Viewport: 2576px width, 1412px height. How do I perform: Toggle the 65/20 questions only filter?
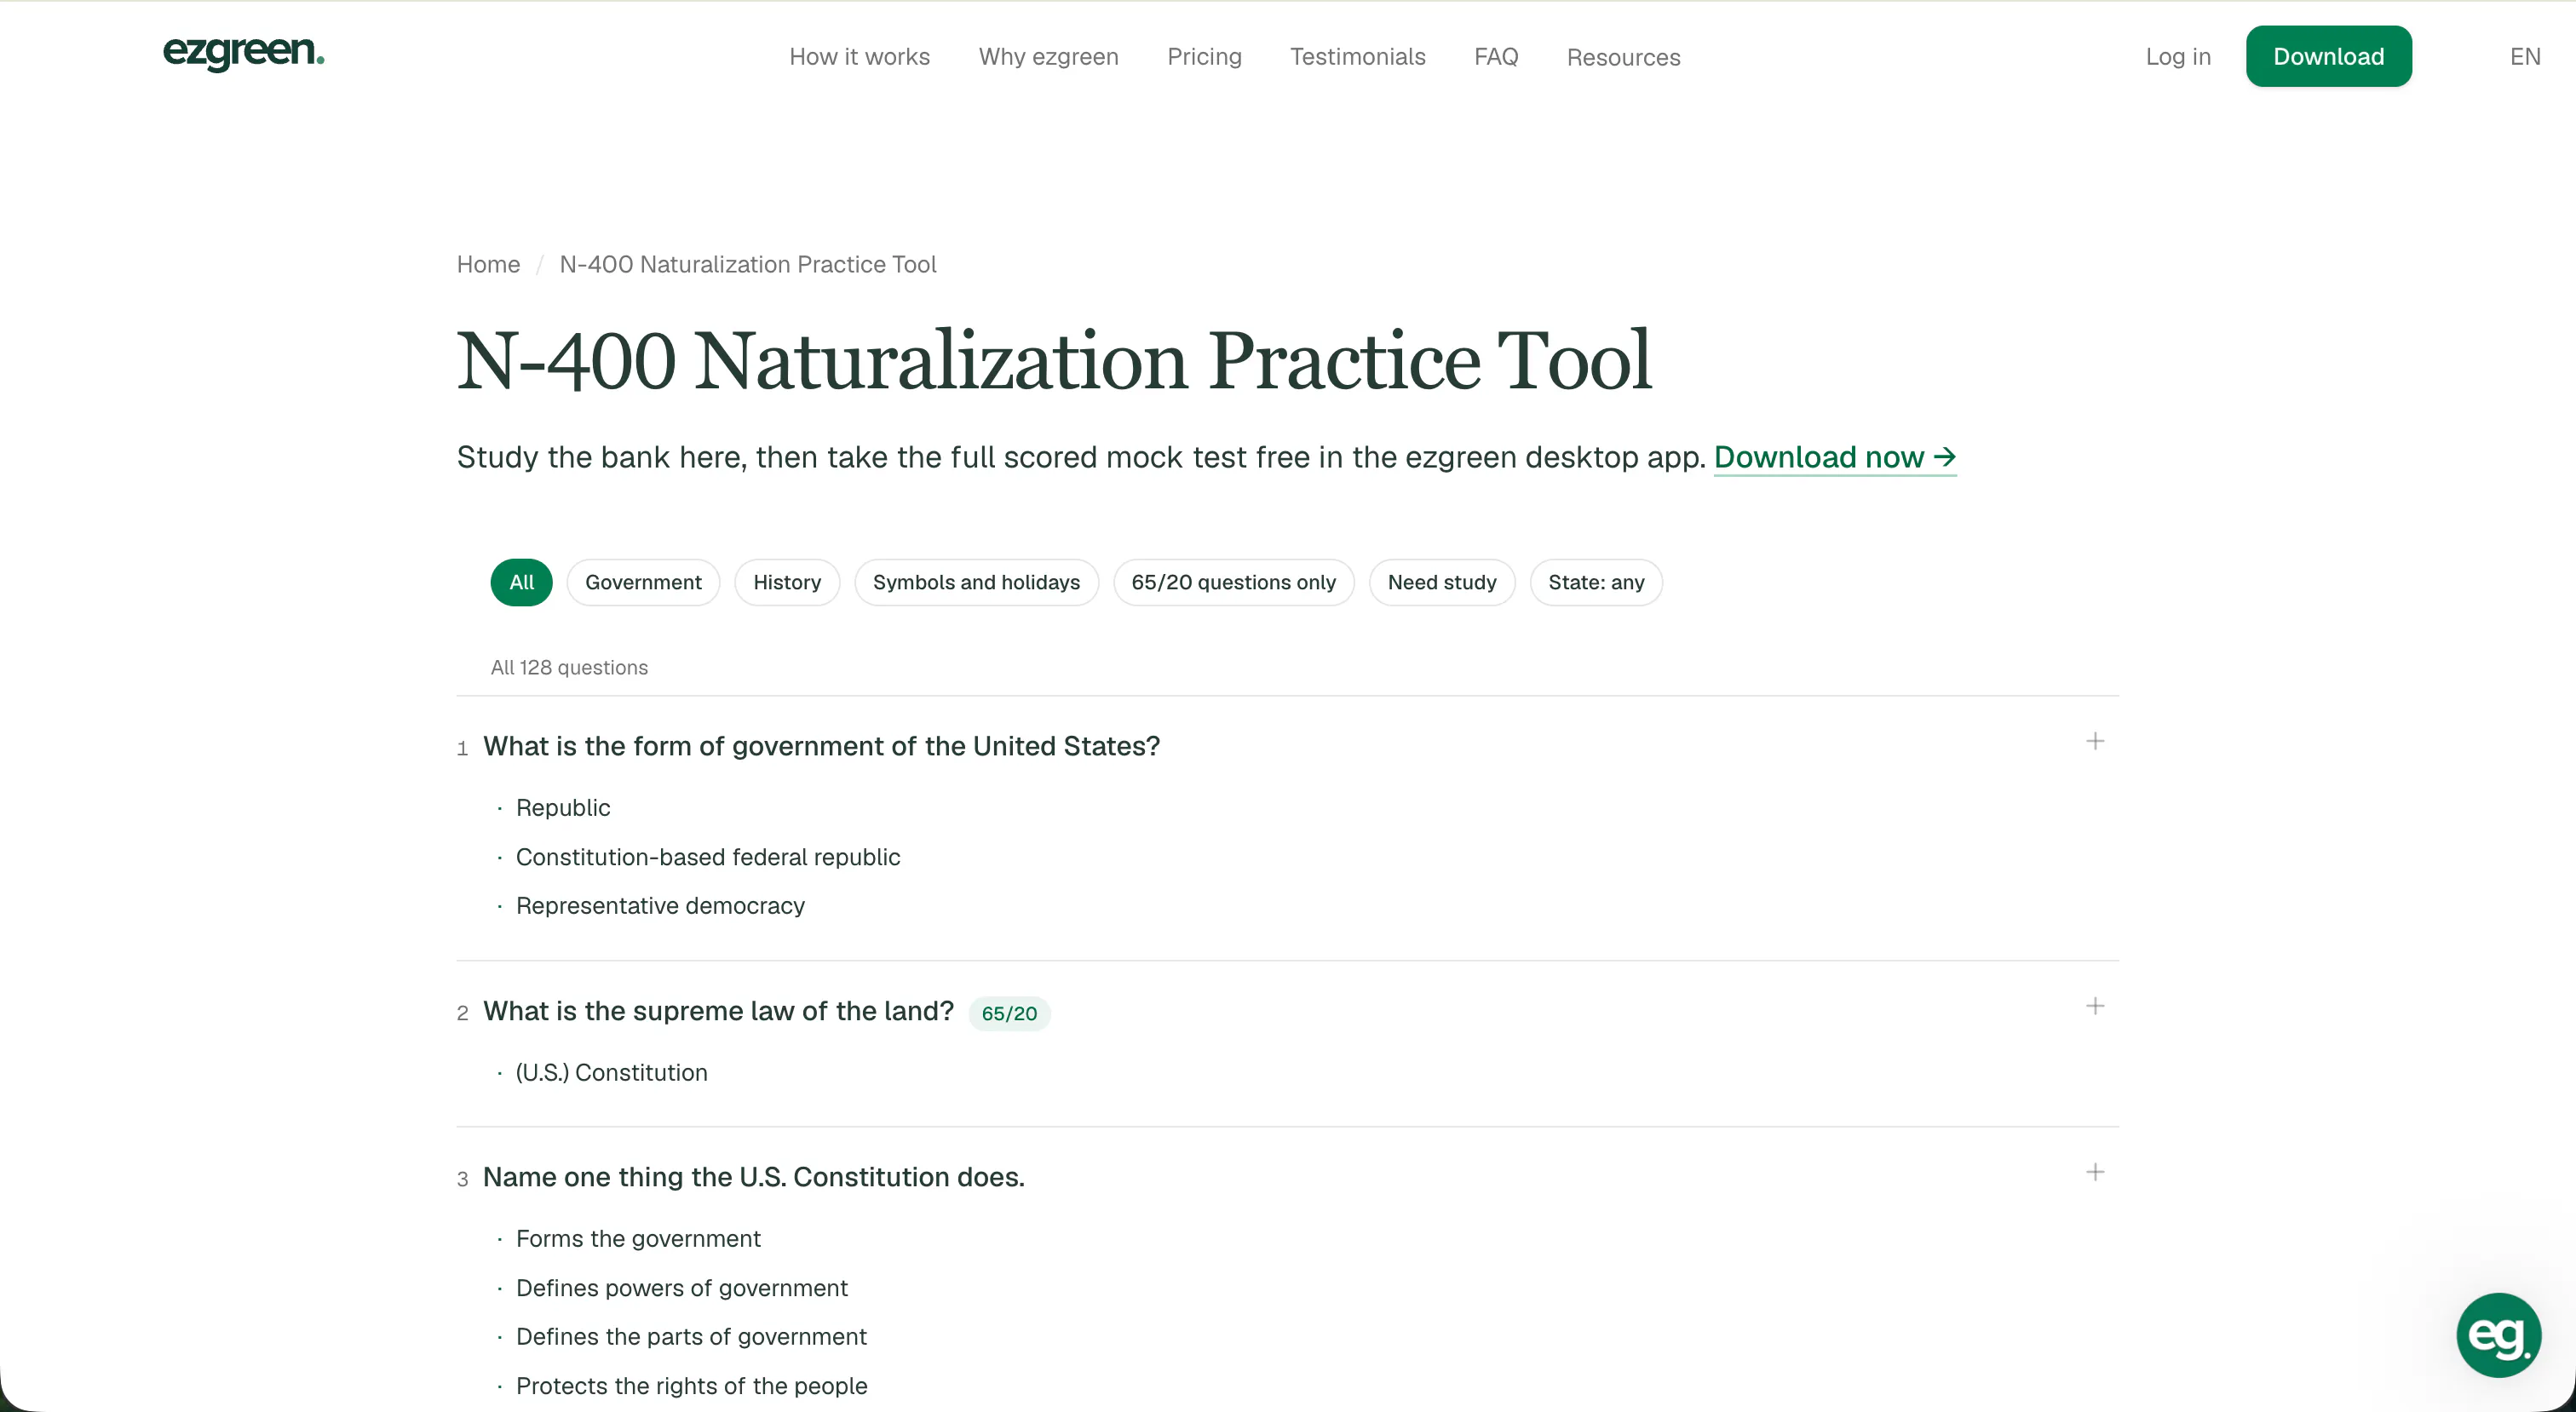(x=1233, y=582)
